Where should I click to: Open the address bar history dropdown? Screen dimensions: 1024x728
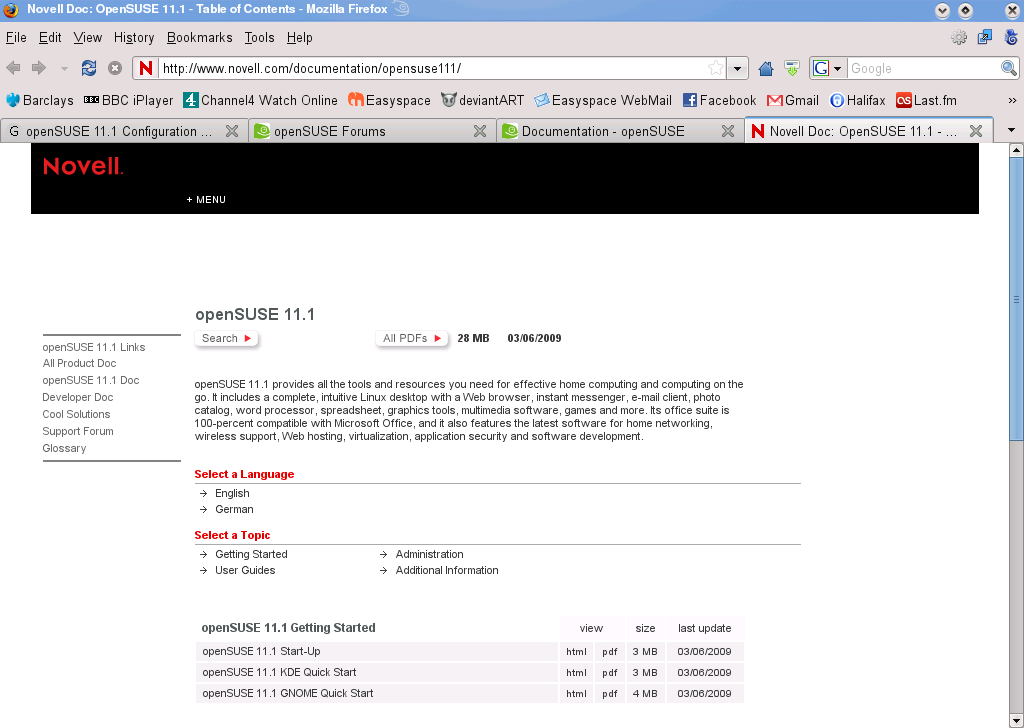tap(737, 68)
